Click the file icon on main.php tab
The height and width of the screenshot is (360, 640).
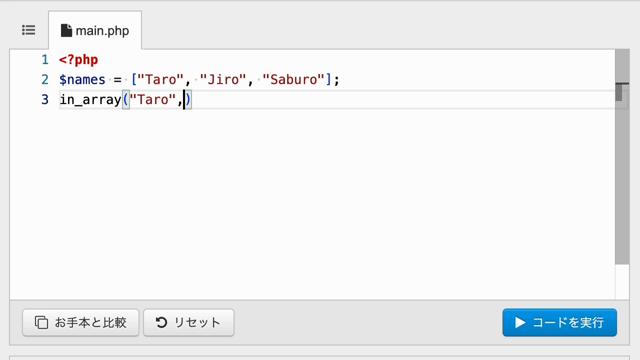tap(66, 31)
